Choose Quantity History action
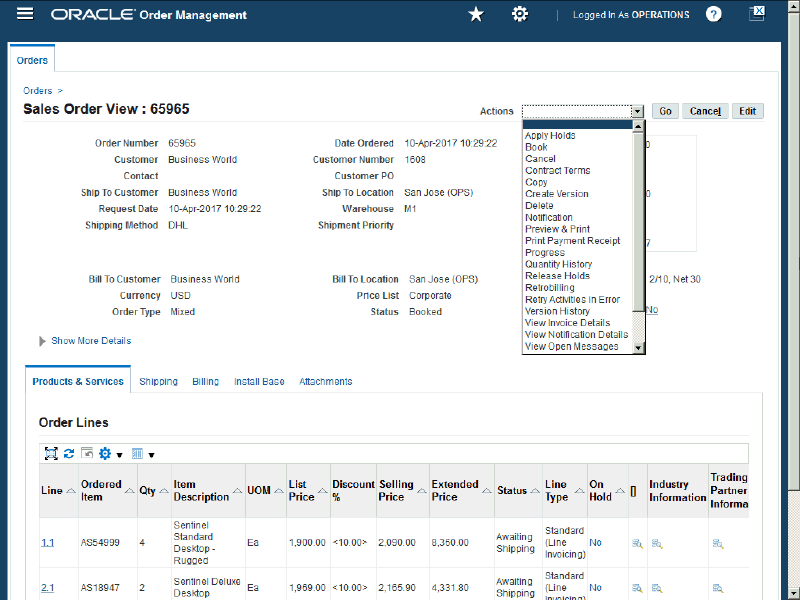Screen dimensions: 800x600 (559, 265)
